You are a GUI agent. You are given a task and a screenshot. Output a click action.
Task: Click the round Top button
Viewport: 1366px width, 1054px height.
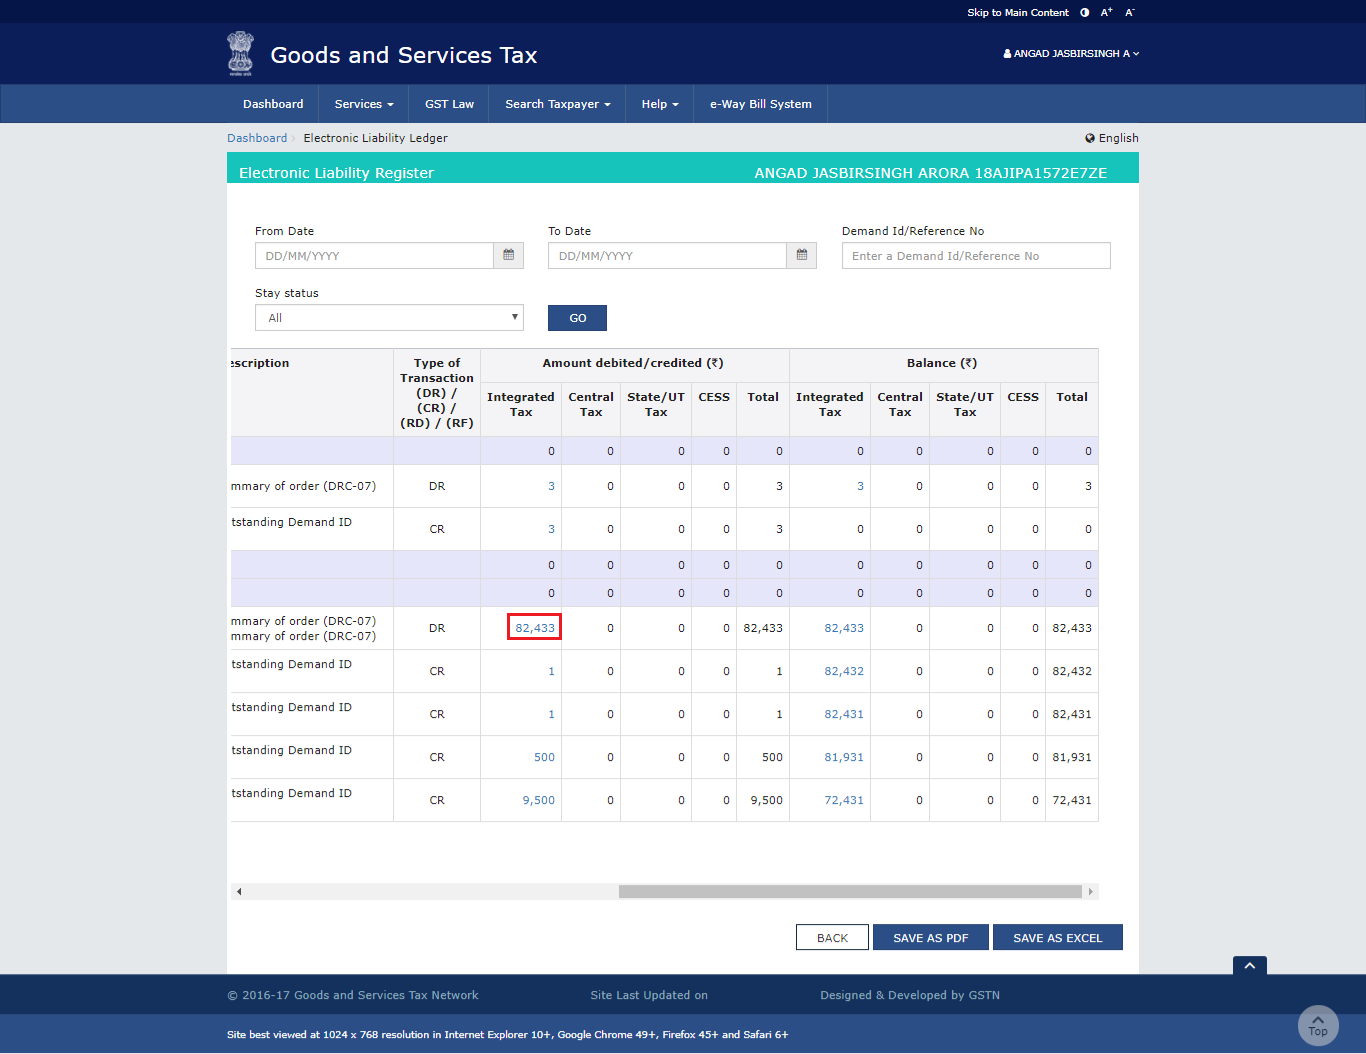tap(1317, 1026)
